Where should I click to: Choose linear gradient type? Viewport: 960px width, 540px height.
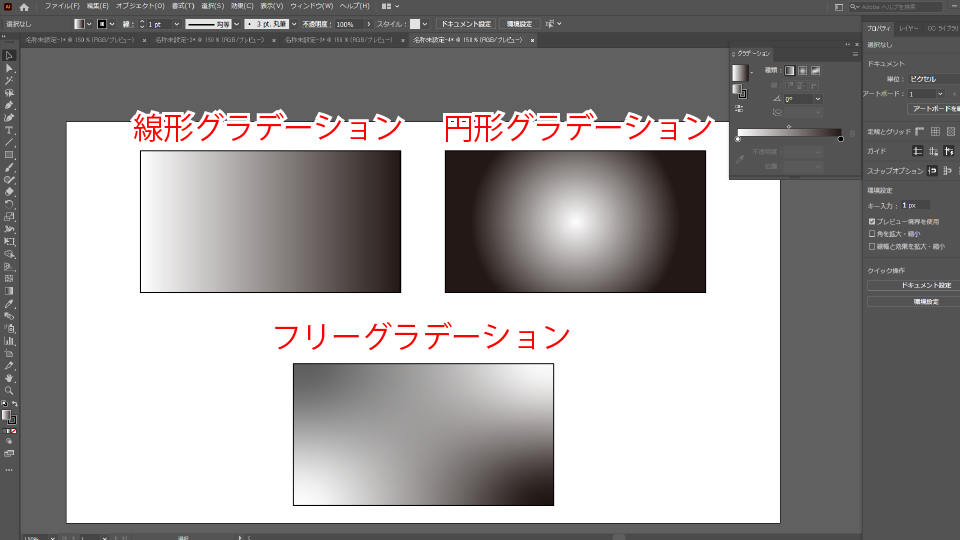pos(790,70)
